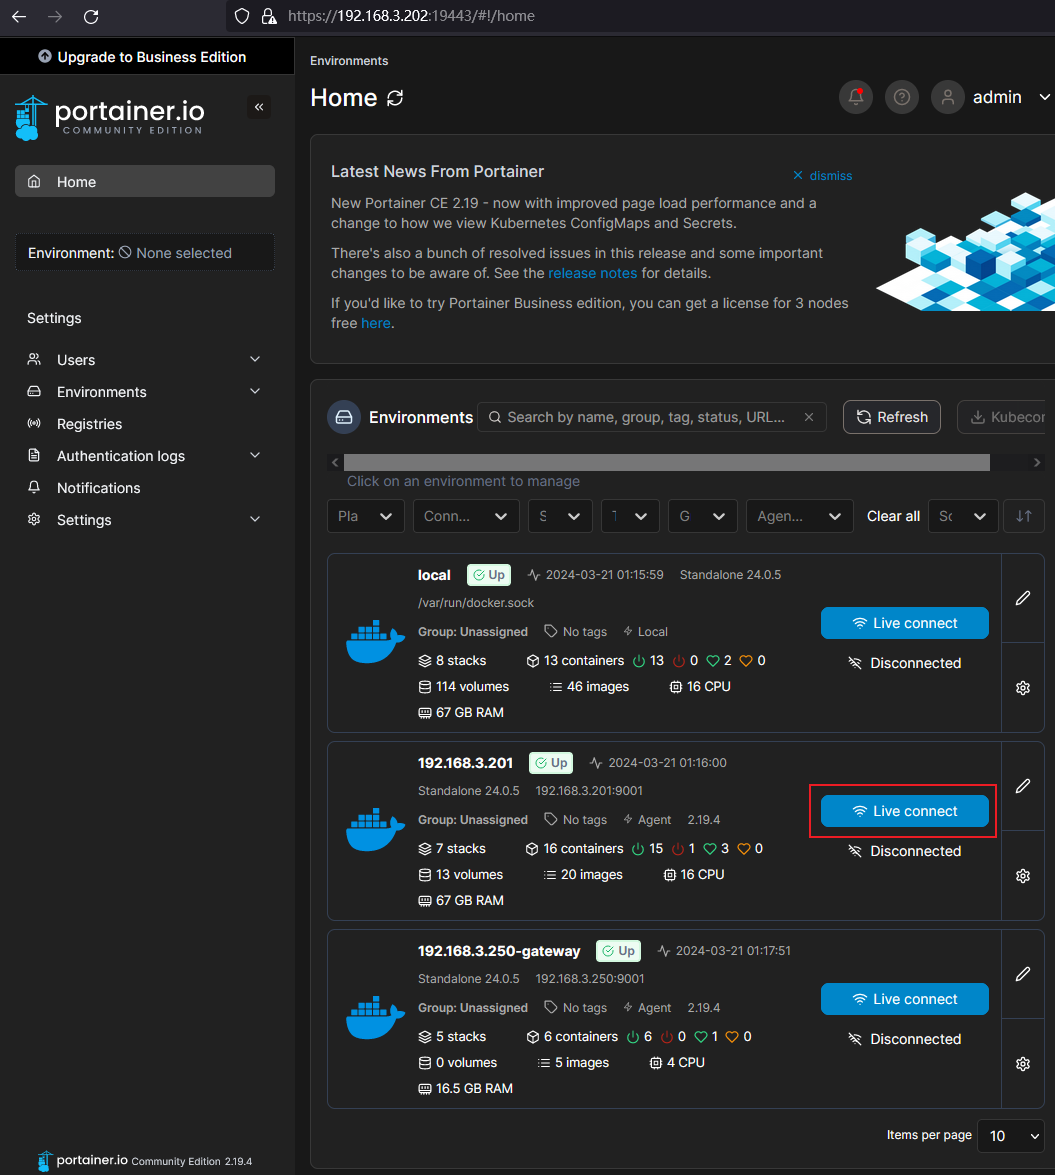1055x1175 pixels.
Task: Click the 192.168.3.250-gateway name
Action: click(x=499, y=952)
